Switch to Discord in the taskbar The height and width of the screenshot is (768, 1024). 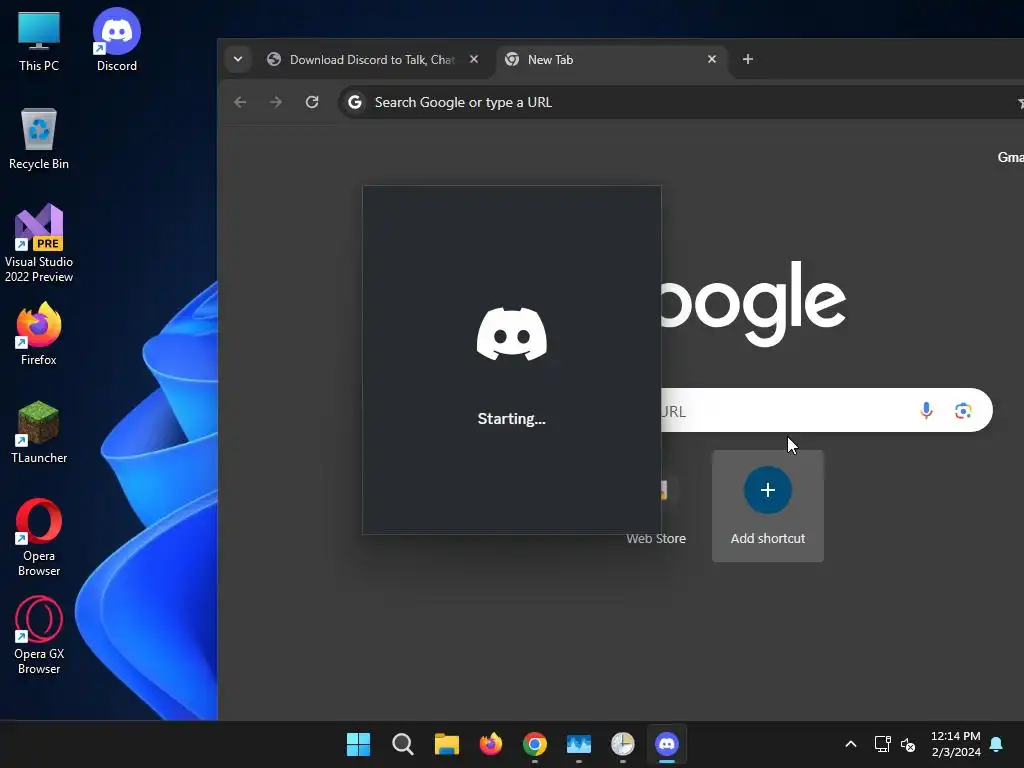click(667, 744)
